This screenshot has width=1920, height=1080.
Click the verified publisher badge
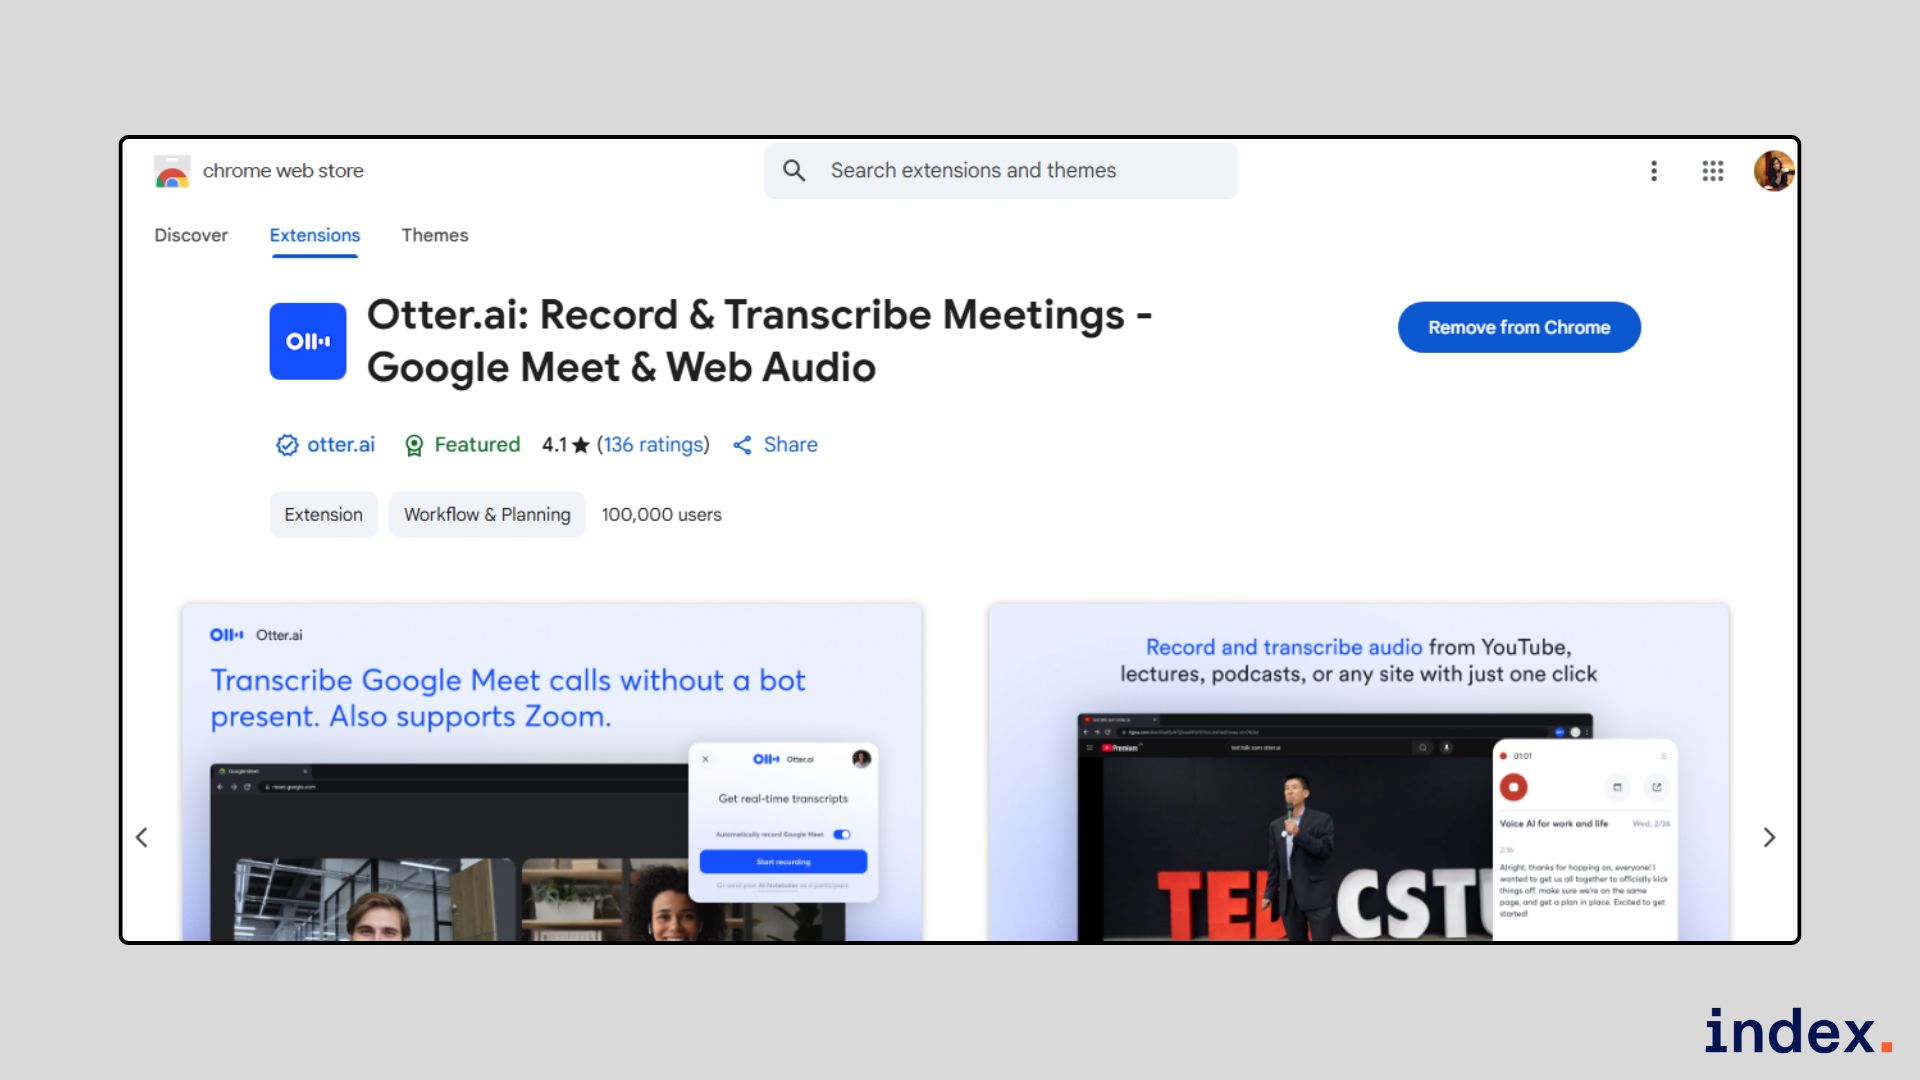click(285, 445)
